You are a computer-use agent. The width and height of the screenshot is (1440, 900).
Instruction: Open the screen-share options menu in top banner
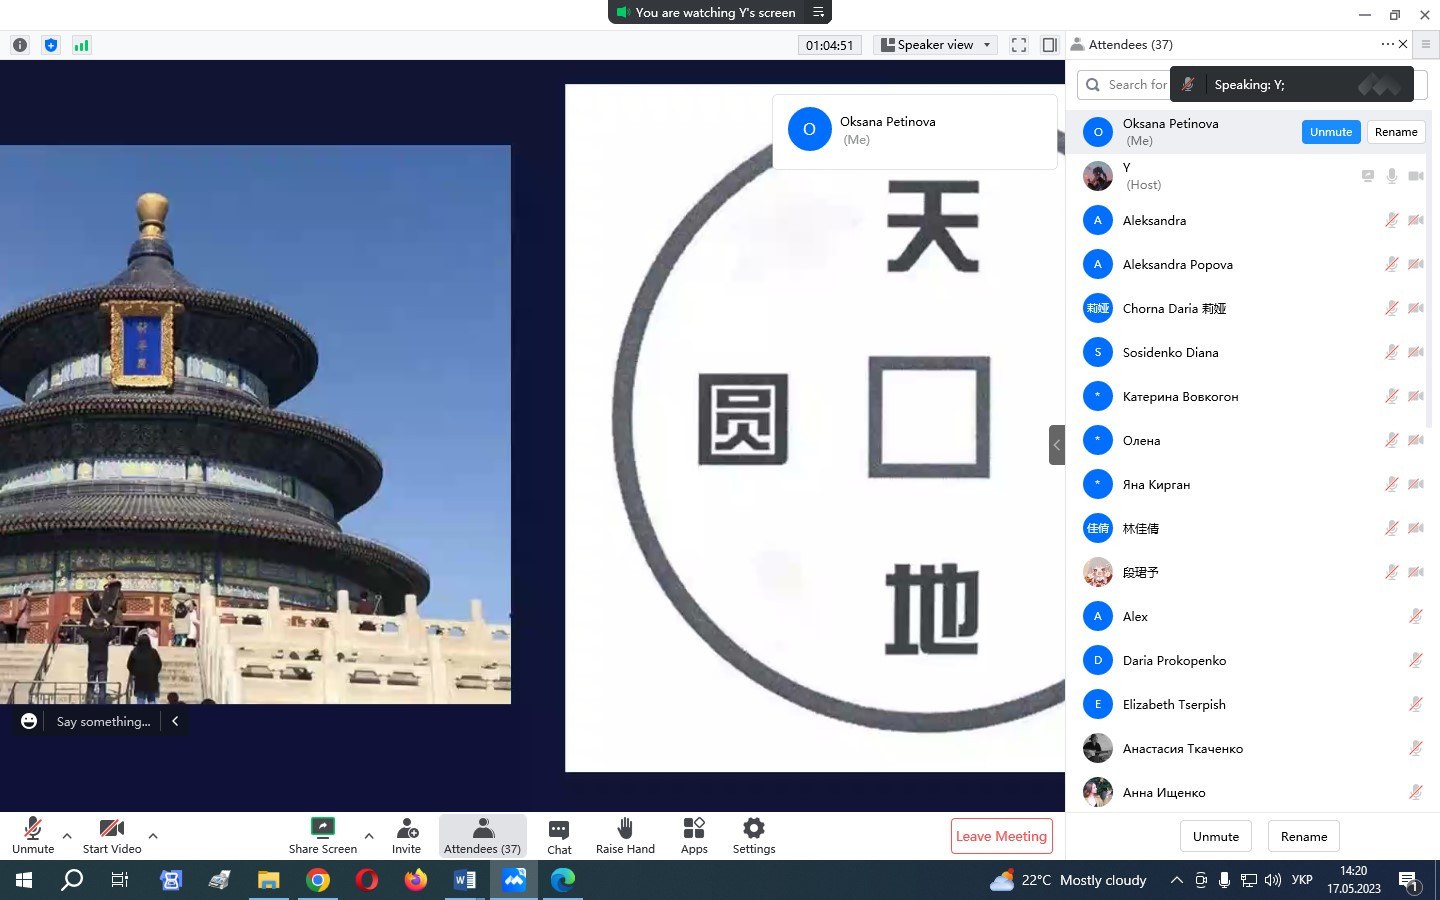coord(818,12)
